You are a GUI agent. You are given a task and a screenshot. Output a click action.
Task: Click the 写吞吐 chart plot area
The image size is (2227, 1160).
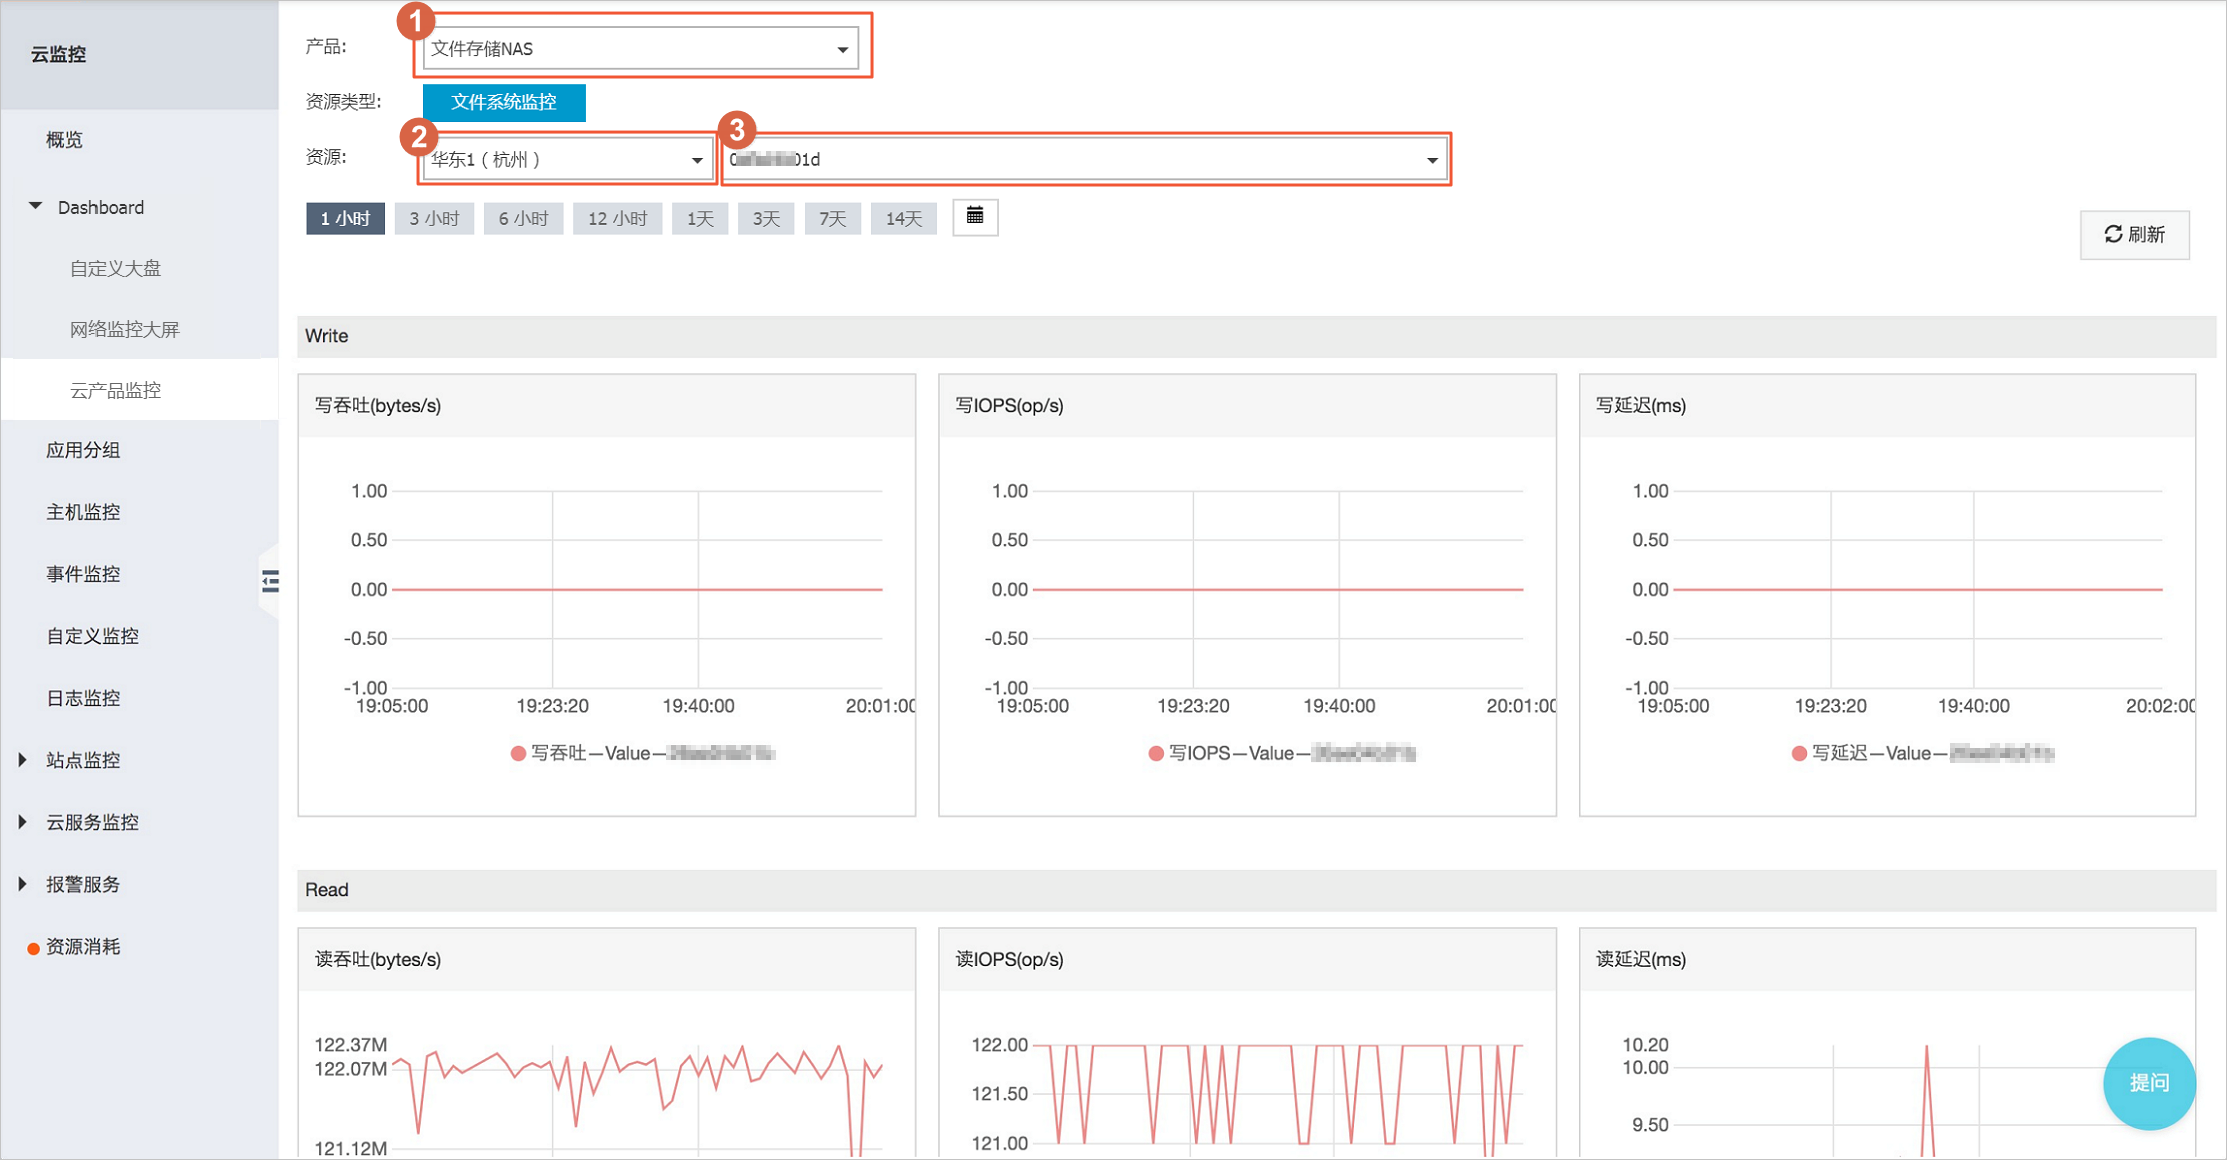tap(637, 589)
